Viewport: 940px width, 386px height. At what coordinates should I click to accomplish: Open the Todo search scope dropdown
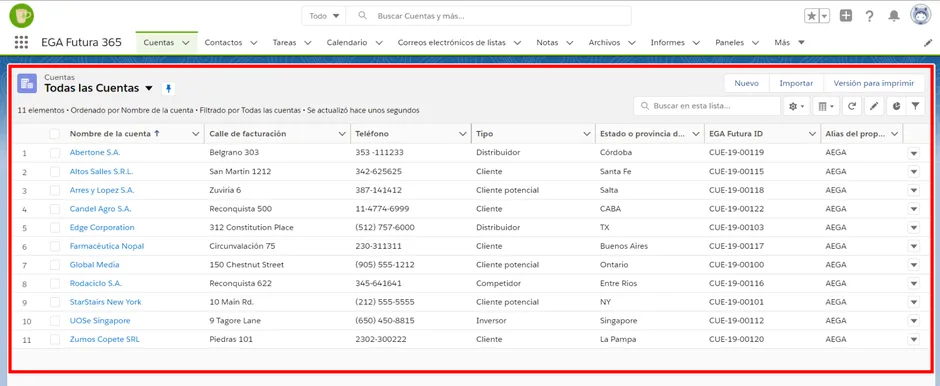pos(324,16)
